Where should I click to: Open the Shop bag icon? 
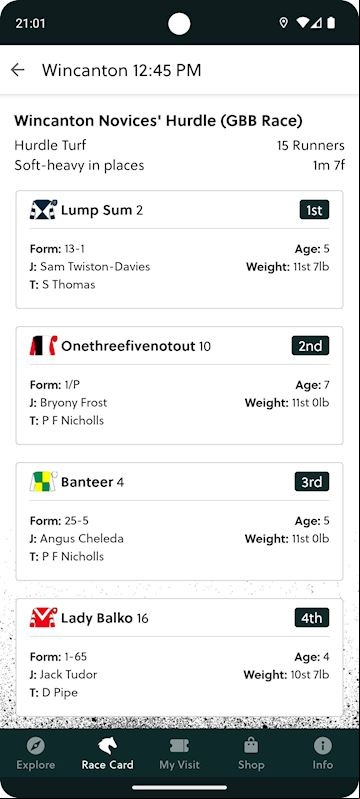point(251,747)
